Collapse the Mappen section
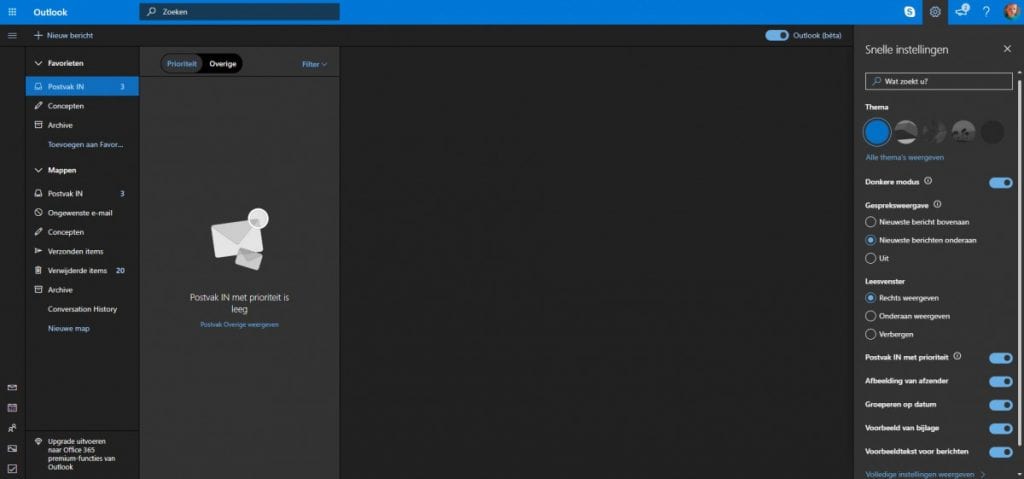This screenshot has width=1024, height=479. coord(38,170)
